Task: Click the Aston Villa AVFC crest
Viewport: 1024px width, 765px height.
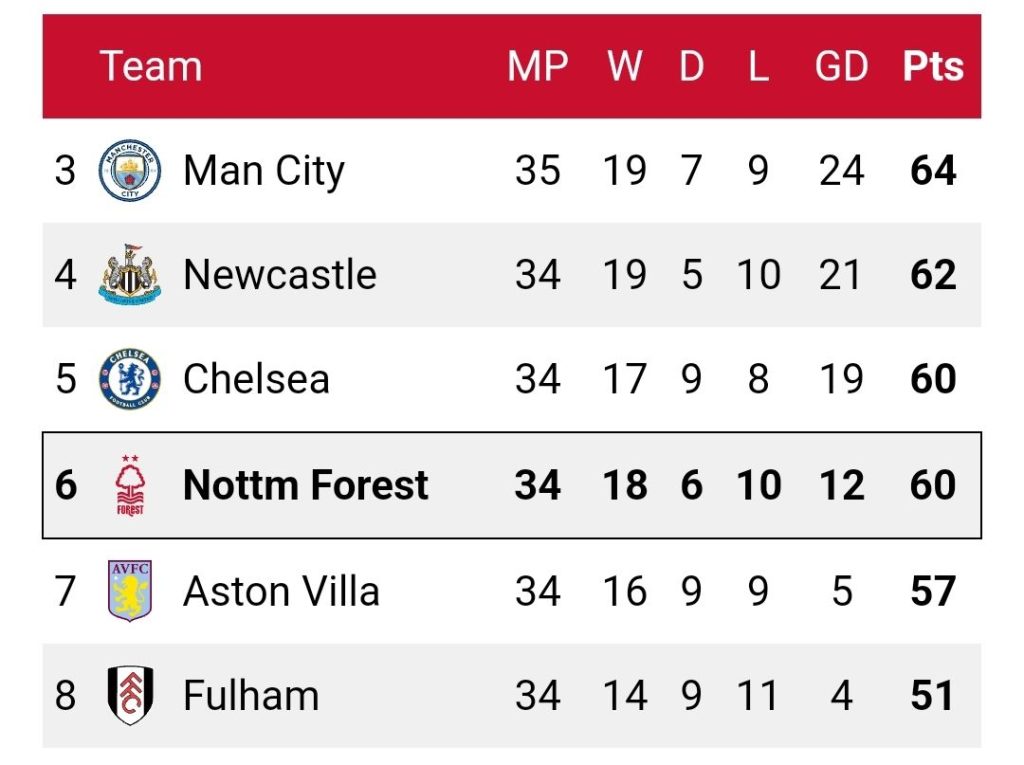Action: point(130,591)
